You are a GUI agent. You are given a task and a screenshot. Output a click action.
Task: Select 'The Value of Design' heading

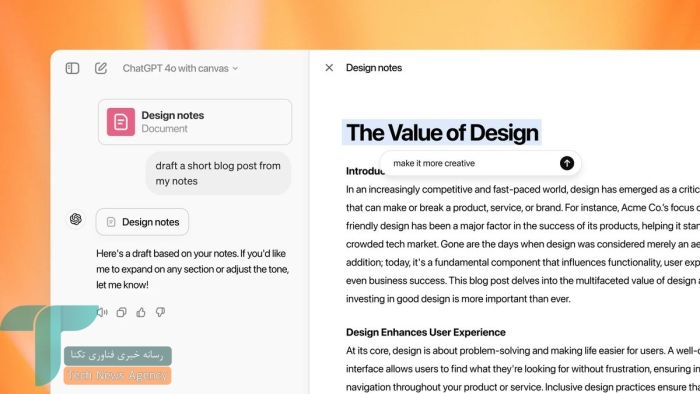[442, 133]
